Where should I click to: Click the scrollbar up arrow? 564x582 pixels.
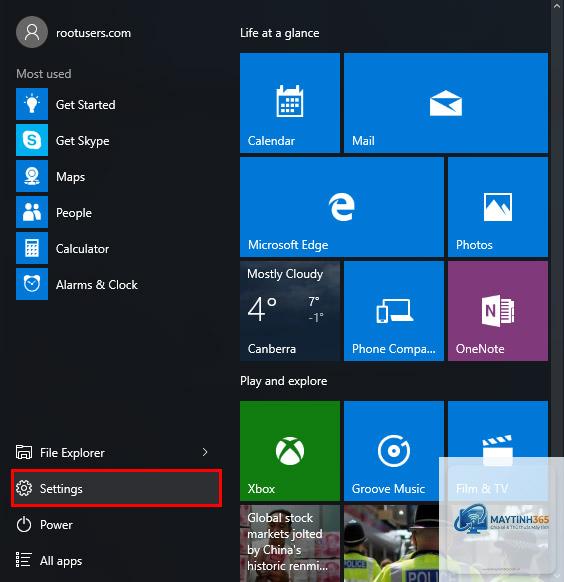[557, 6]
